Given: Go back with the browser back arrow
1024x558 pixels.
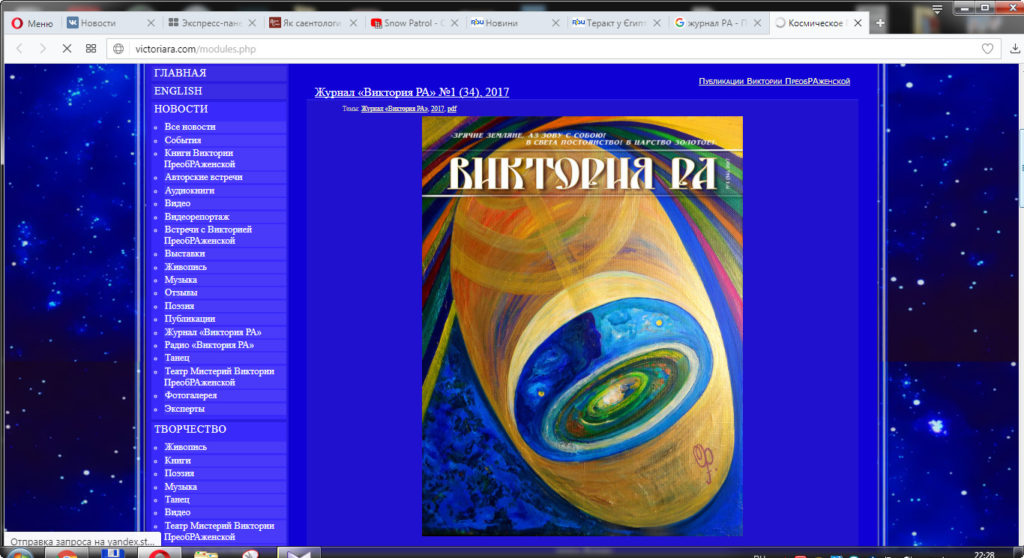Looking at the screenshot, I should 20,48.
